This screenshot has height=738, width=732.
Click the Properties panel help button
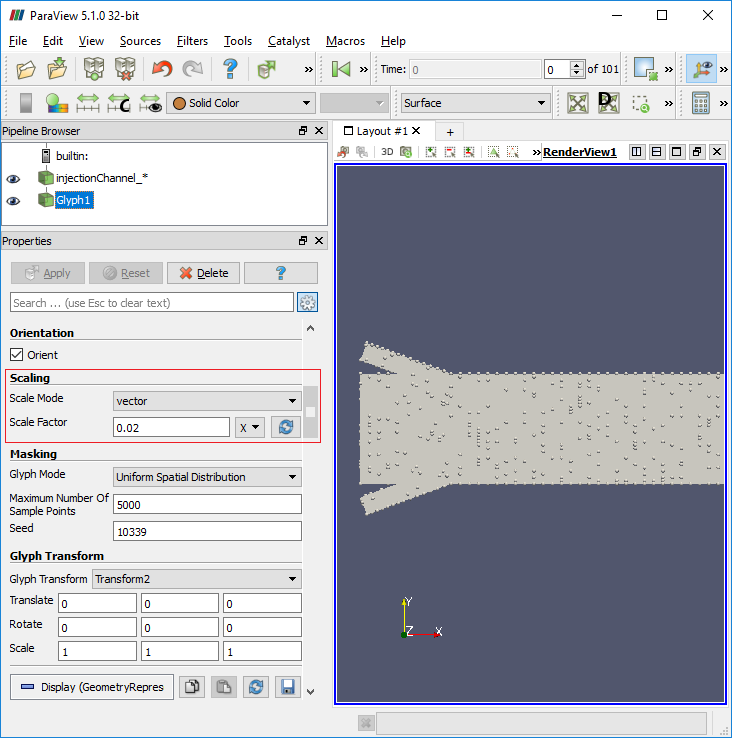(281, 273)
